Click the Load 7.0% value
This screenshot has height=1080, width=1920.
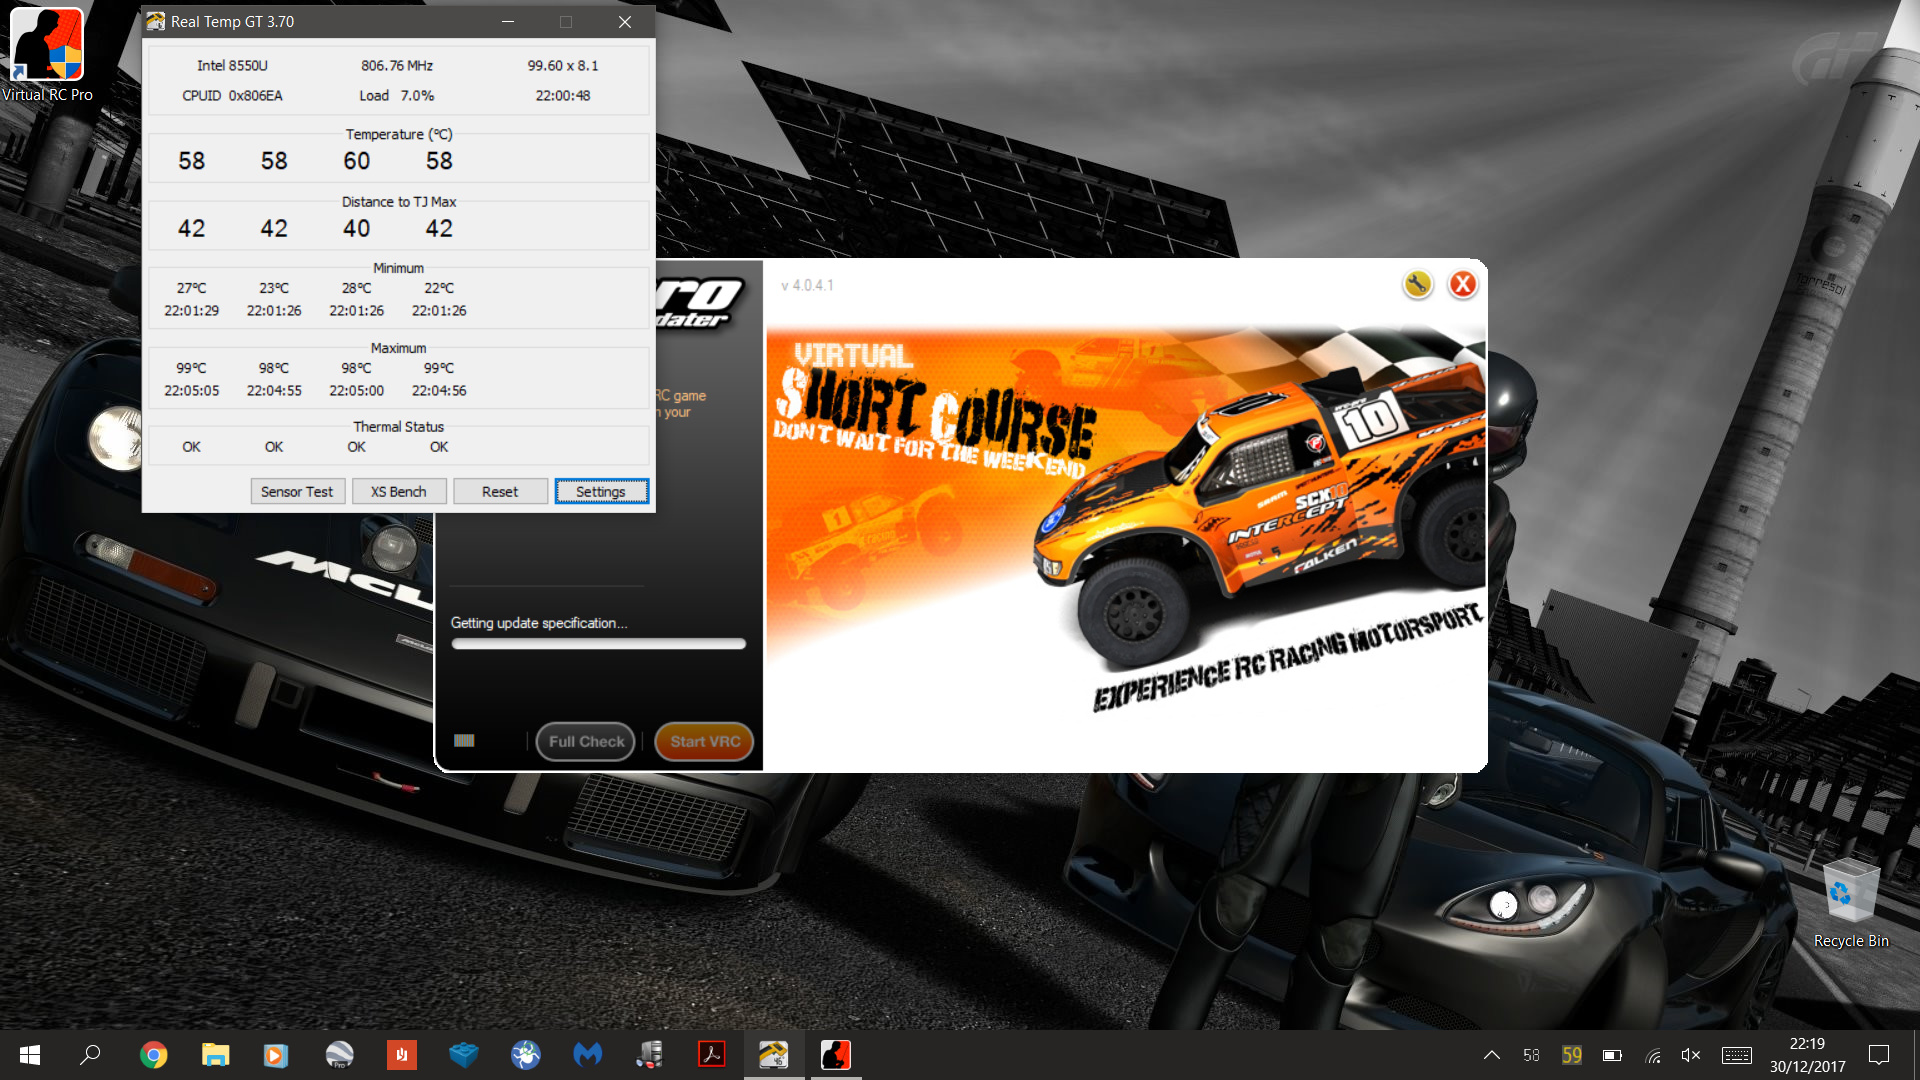397,95
